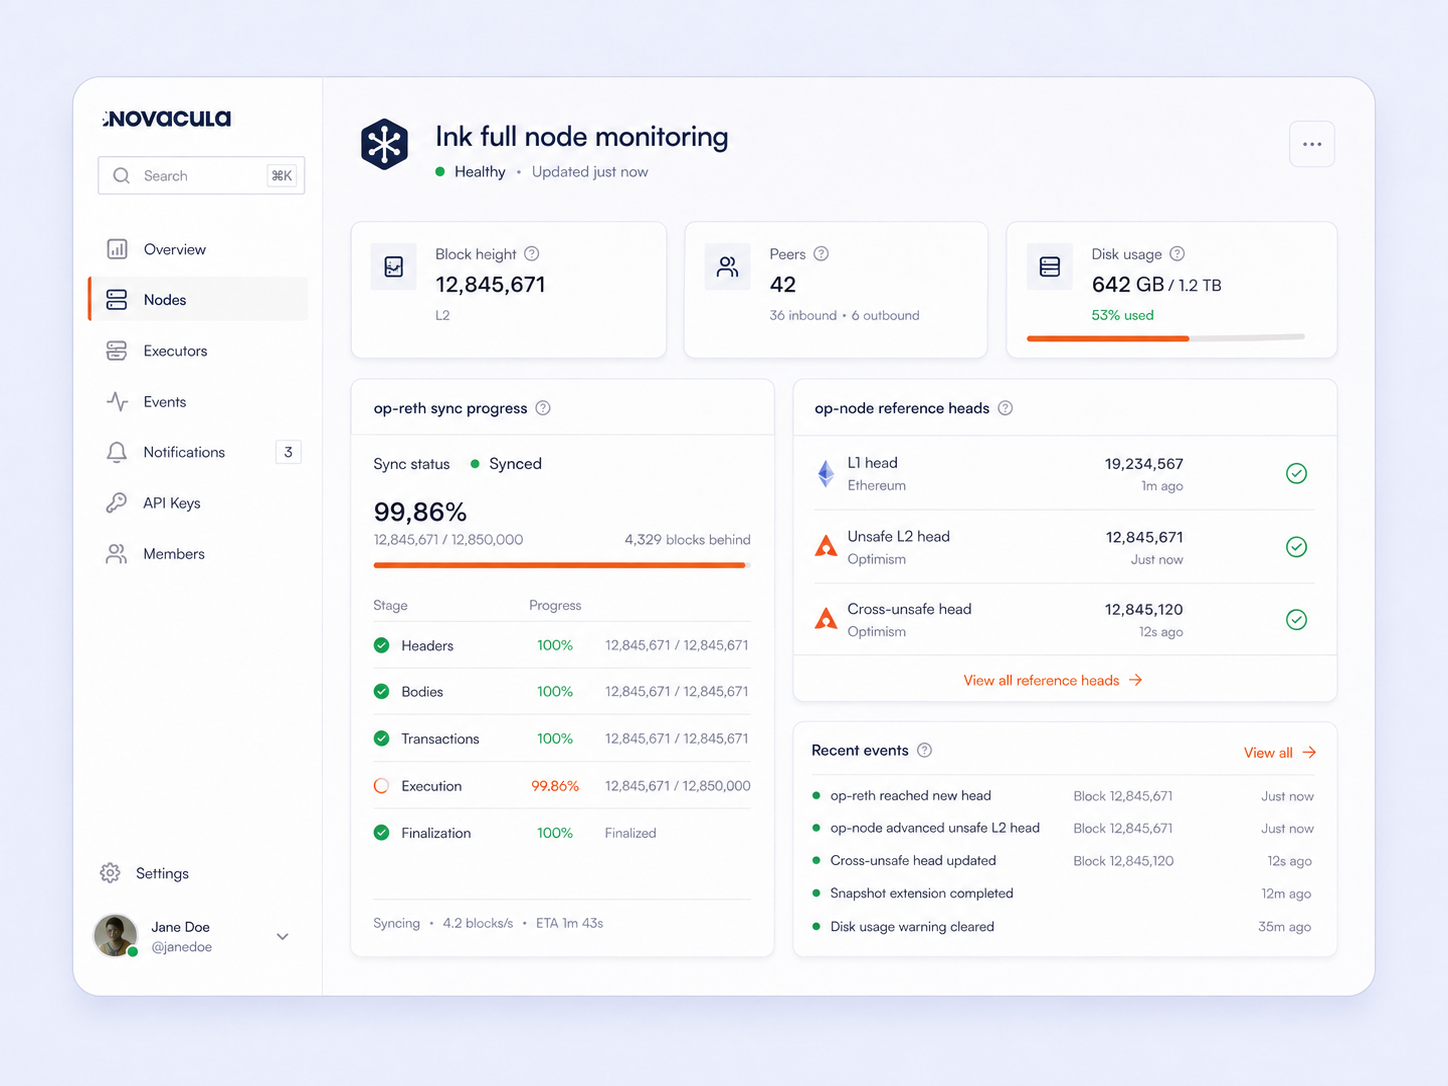
Task: Open the Members page
Action: (198, 554)
